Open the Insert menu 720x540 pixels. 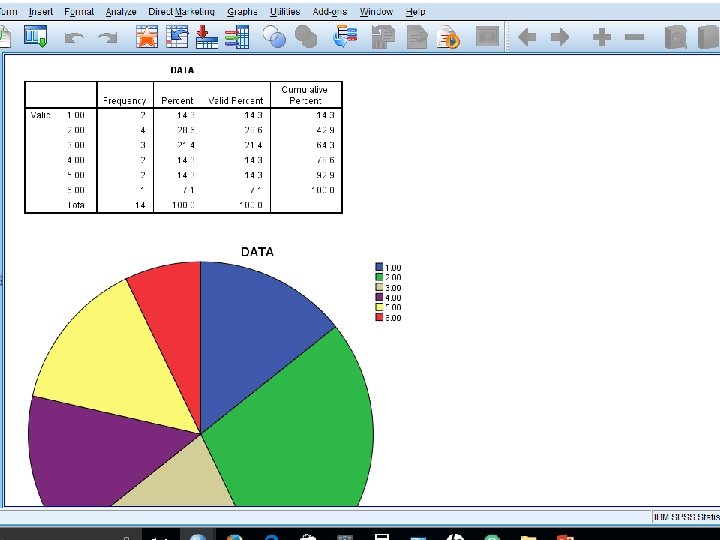click(41, 12)
